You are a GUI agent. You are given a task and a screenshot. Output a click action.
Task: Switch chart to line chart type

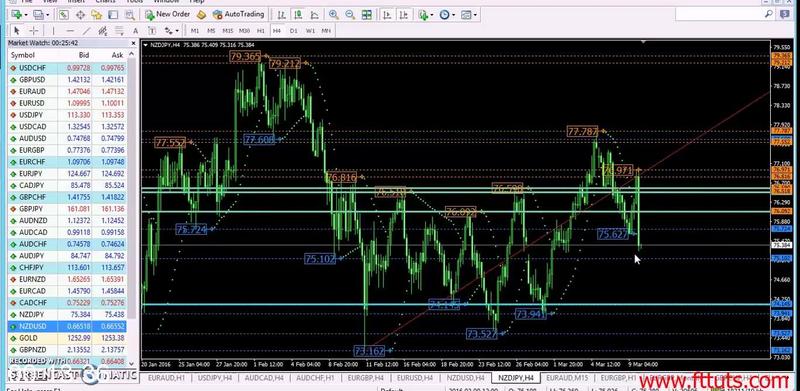click(315, 15)
